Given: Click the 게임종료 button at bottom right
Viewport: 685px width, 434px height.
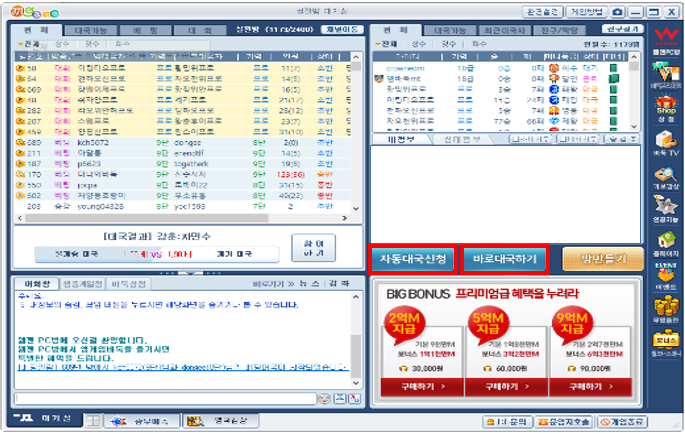Looking at the screenshot, I should pos(623,422).
